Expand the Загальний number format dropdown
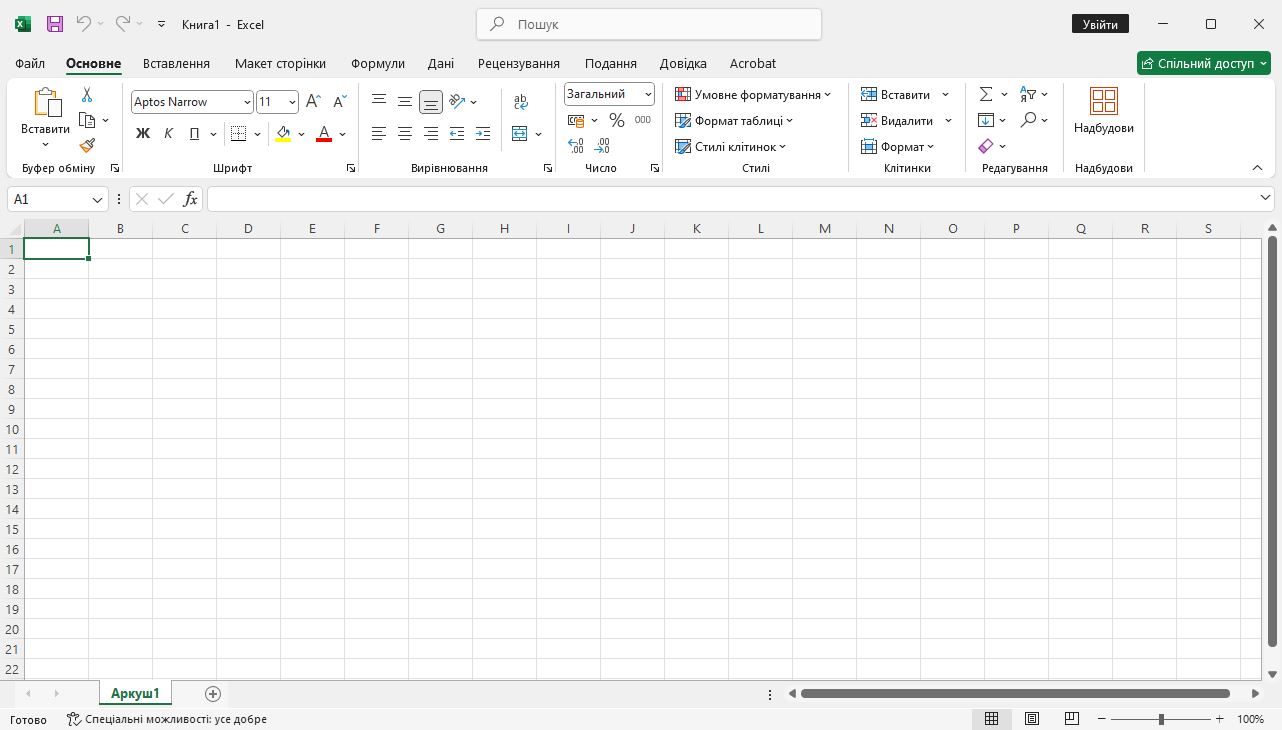 (x=648, y=94)
